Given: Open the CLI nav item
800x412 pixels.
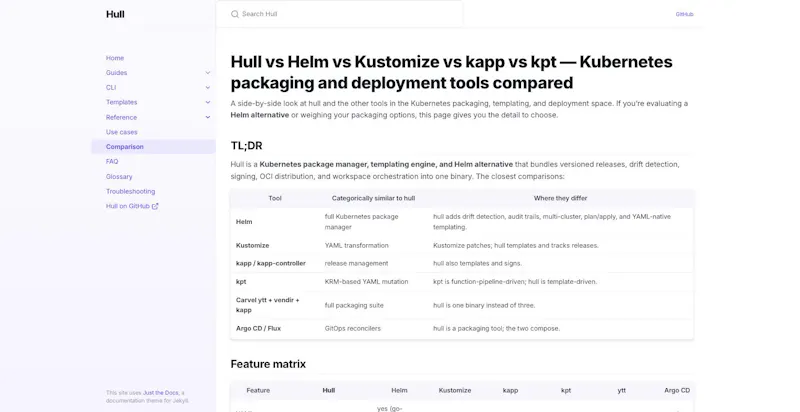Looking at the screenshot, I should point(111,88).
